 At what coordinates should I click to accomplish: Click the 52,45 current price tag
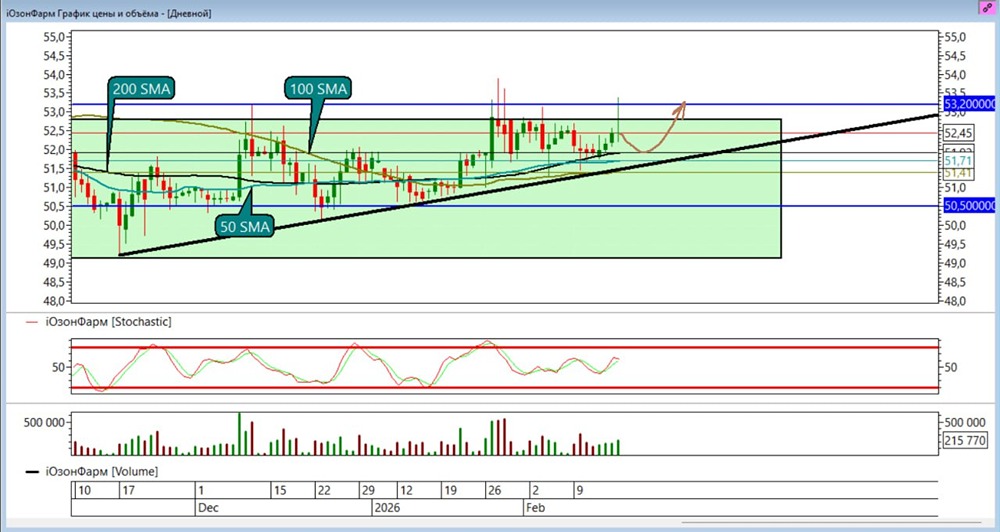(957, 133)
